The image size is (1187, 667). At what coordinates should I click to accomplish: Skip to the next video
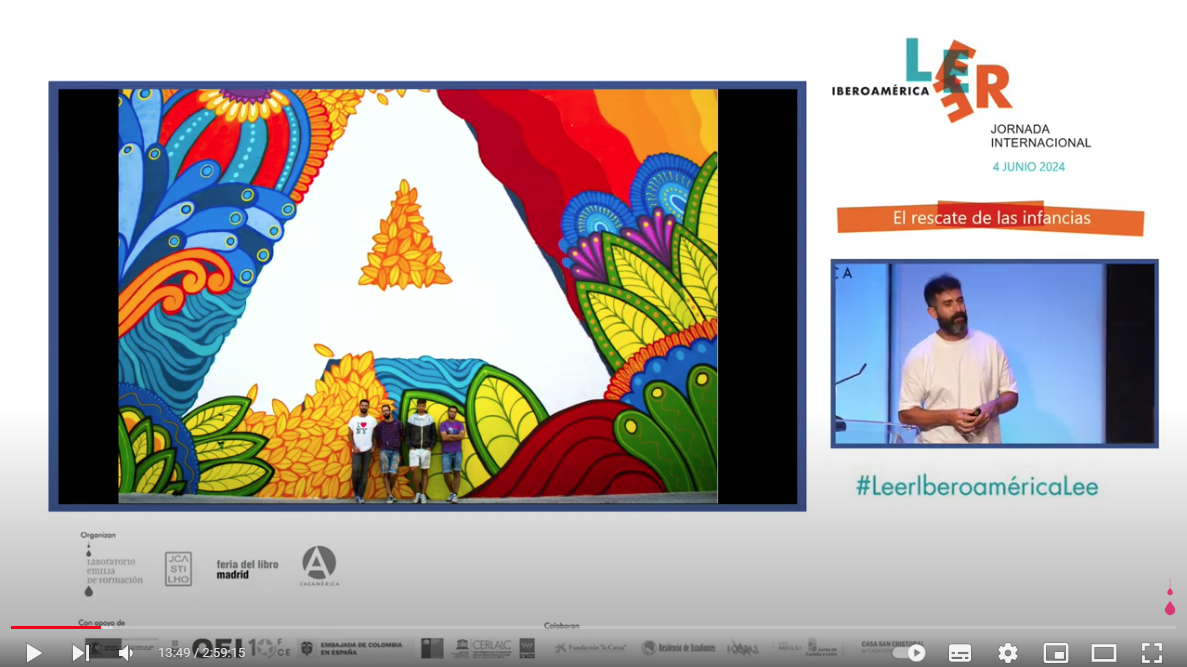pos(79,653)
